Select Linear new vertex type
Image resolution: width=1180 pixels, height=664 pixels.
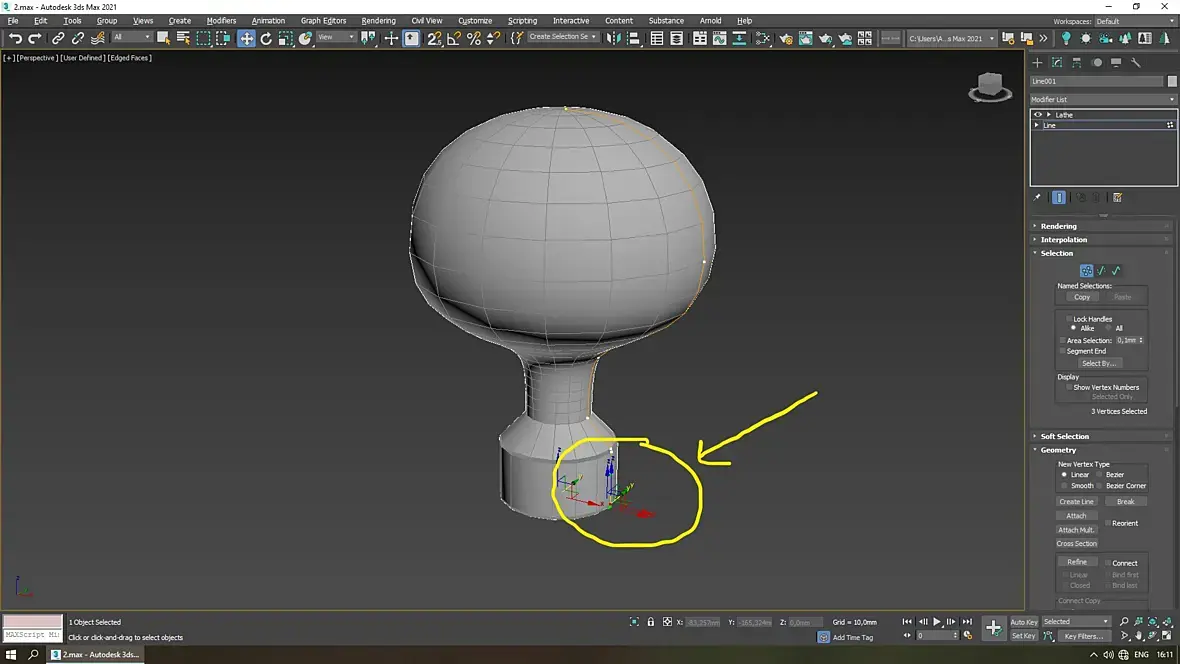pyautogui.click(x=1064, y=474)
